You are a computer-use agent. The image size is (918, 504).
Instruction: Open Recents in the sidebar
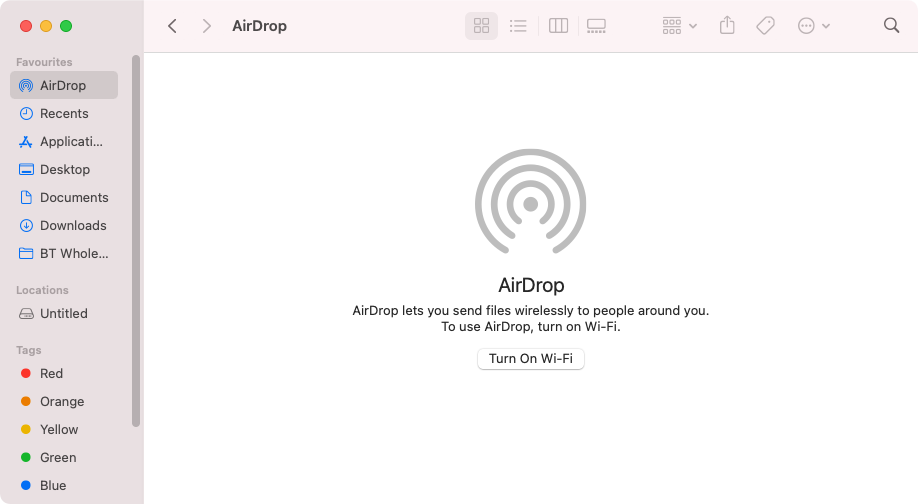tap(64, 114)
